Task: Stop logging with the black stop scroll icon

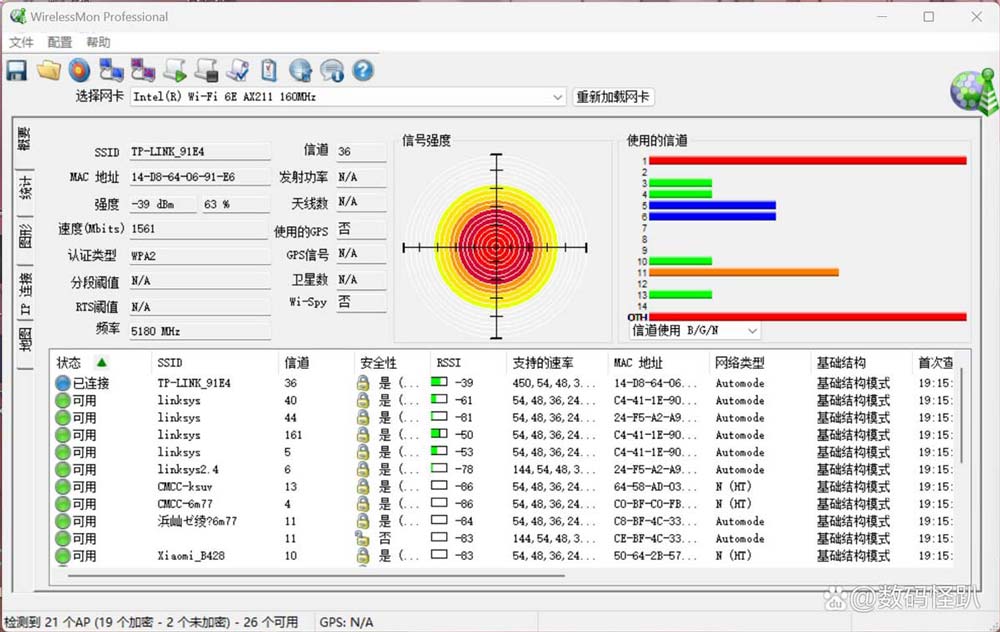Action: [207, 70]
